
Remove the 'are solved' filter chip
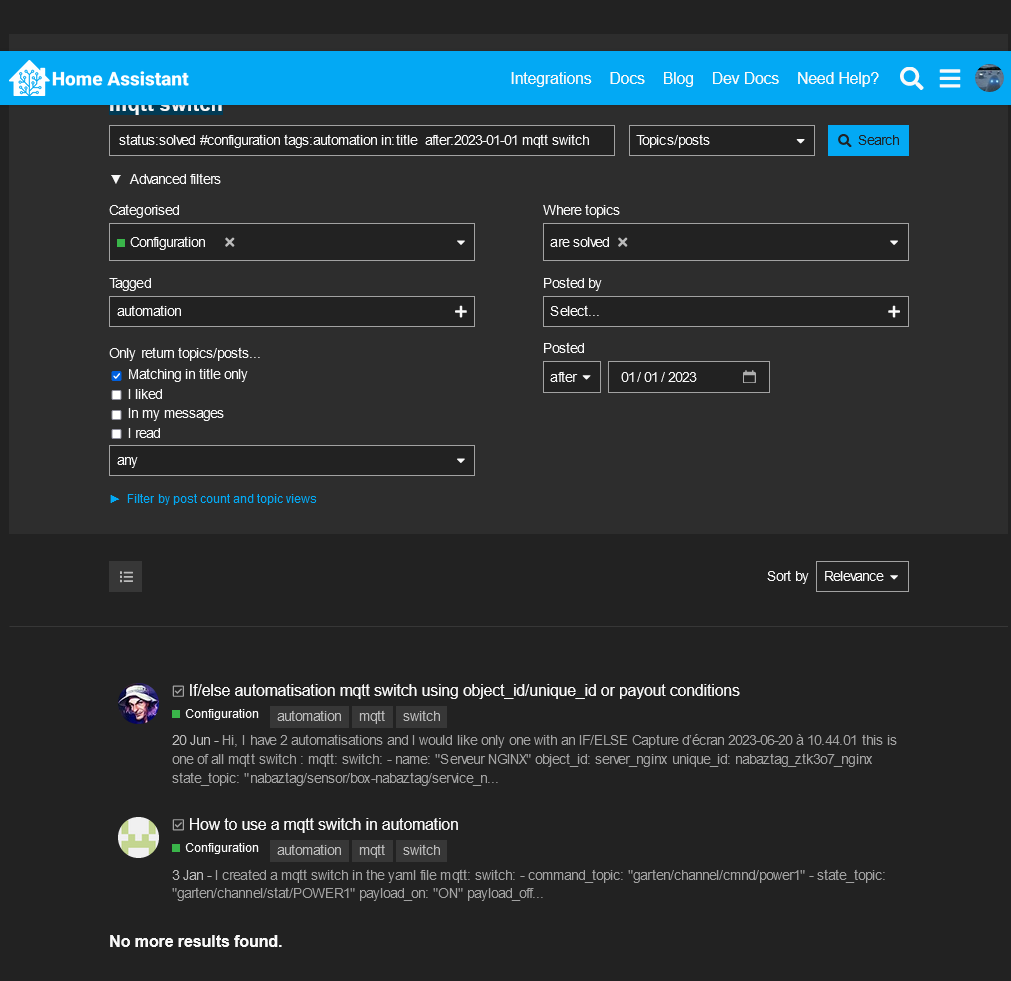point(622,242)
